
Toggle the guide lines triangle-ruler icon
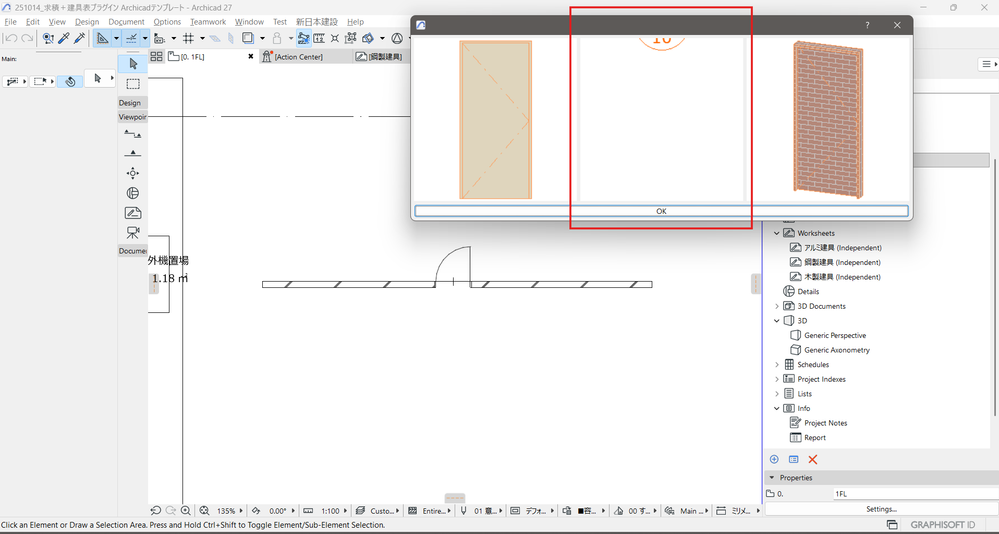coord(103,38)
